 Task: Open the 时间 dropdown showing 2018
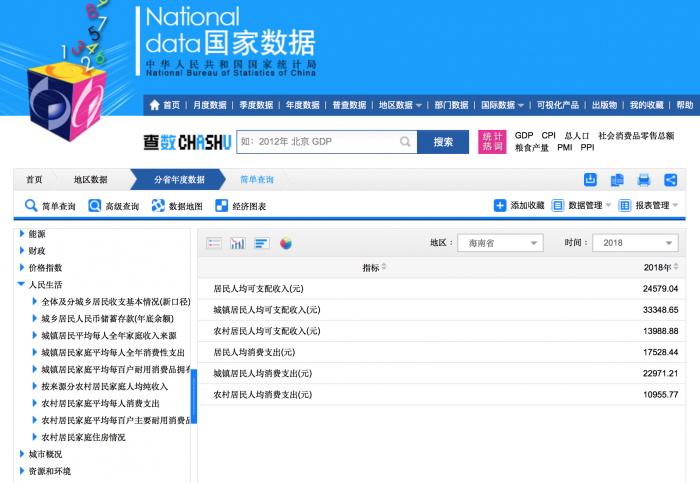(x=634, y=243)
